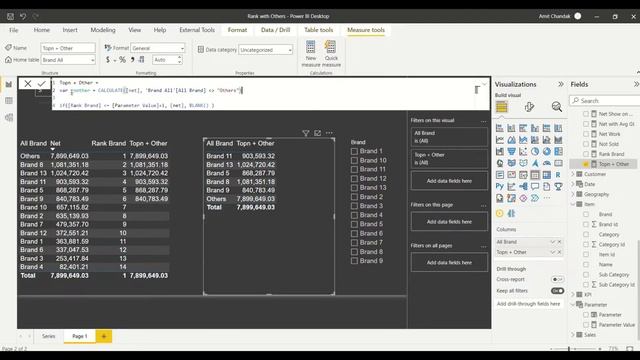Viewport: 640px width, 360px height.
Task: Add a new page with plus button
Action: 104,336
